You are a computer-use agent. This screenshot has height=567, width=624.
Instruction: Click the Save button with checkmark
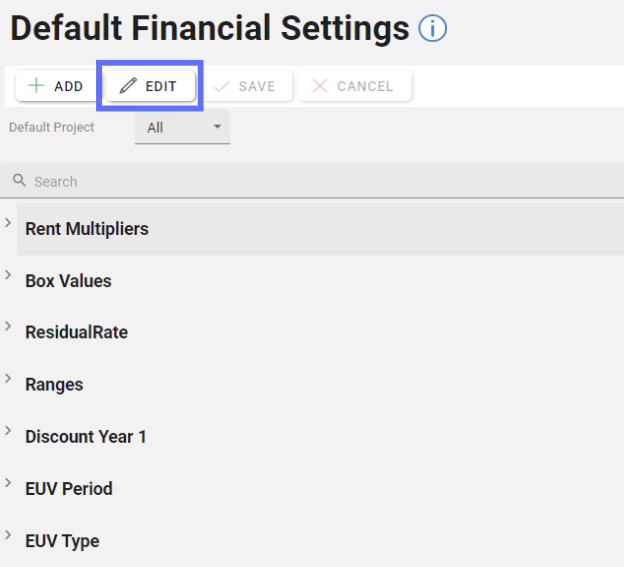244,86
